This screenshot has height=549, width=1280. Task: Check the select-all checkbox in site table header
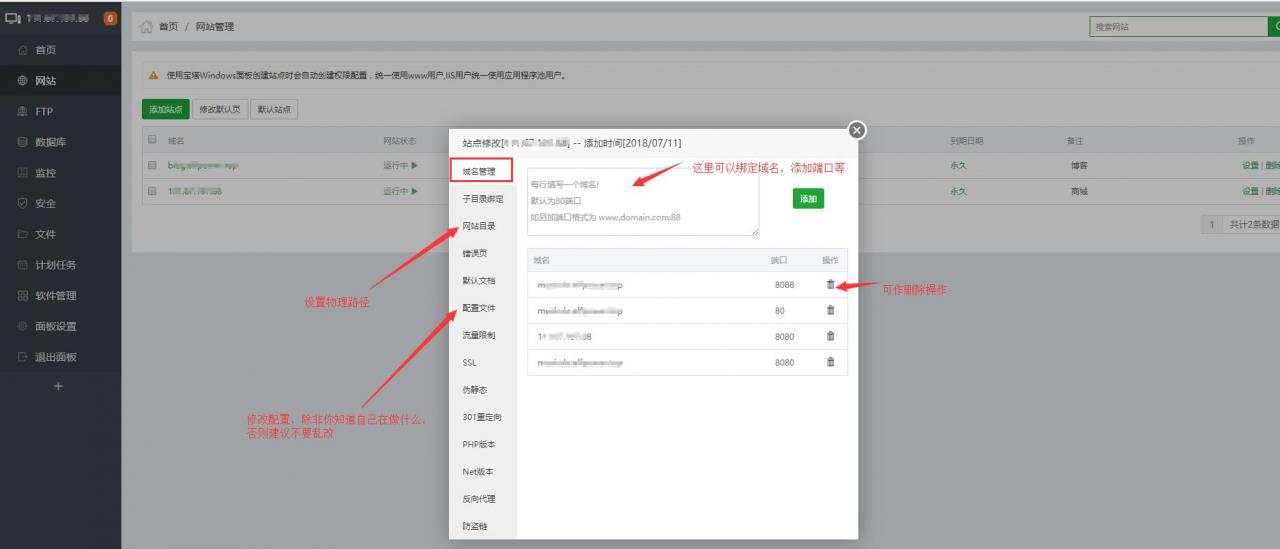153,141
